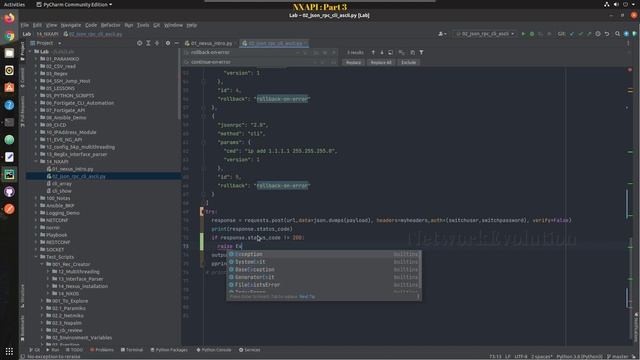Collapse the 14_NXAPI folder
Viewport: 640px width, 360px height.
tap(36, 162)
